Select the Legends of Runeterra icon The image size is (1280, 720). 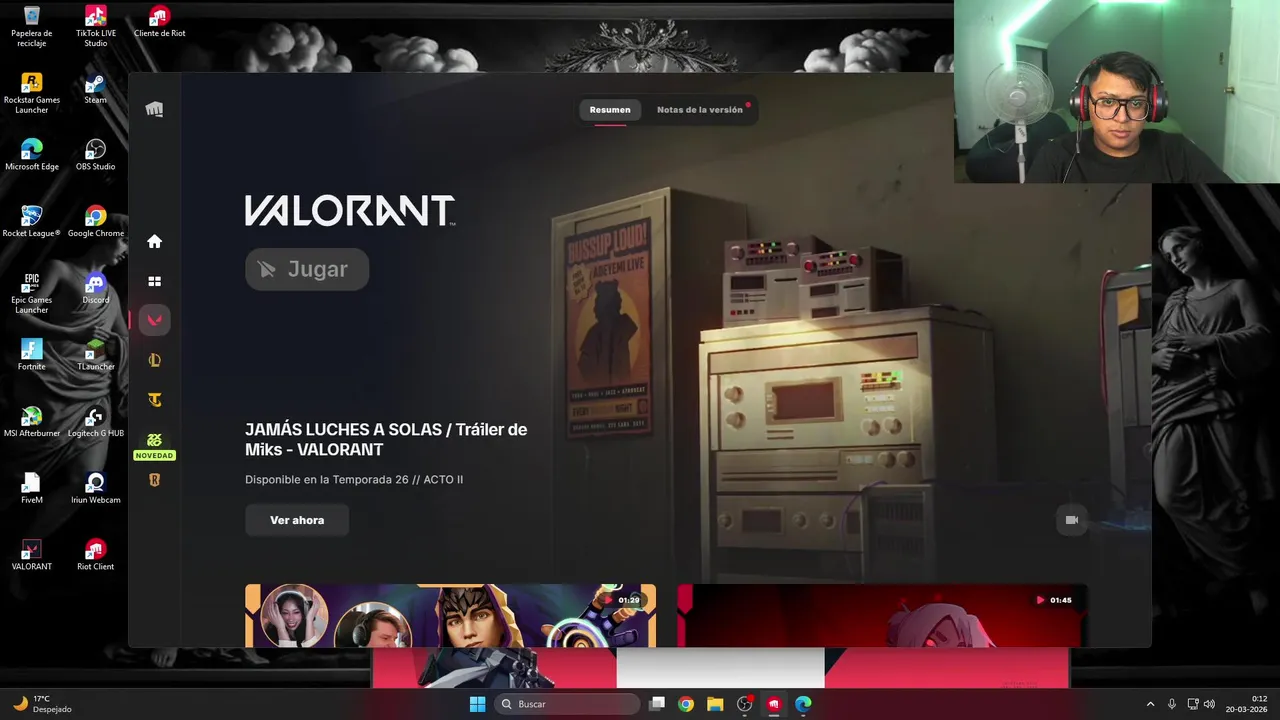tap(154, 480)
